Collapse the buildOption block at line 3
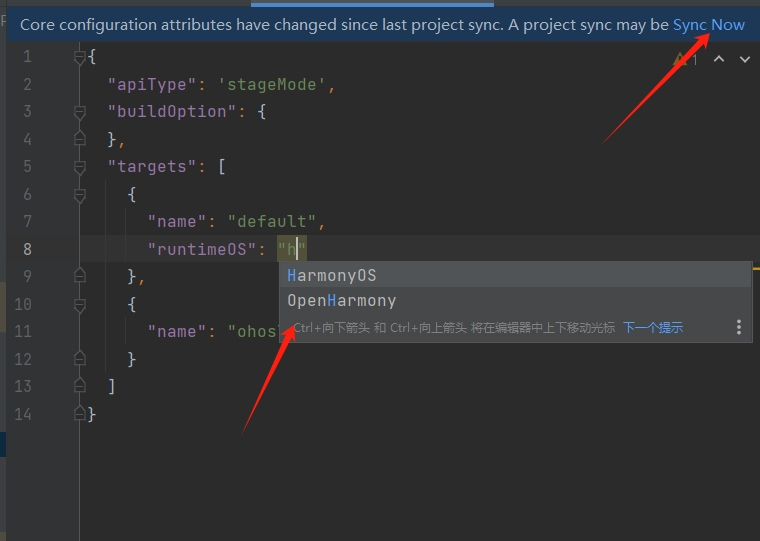 pos(80,112)
